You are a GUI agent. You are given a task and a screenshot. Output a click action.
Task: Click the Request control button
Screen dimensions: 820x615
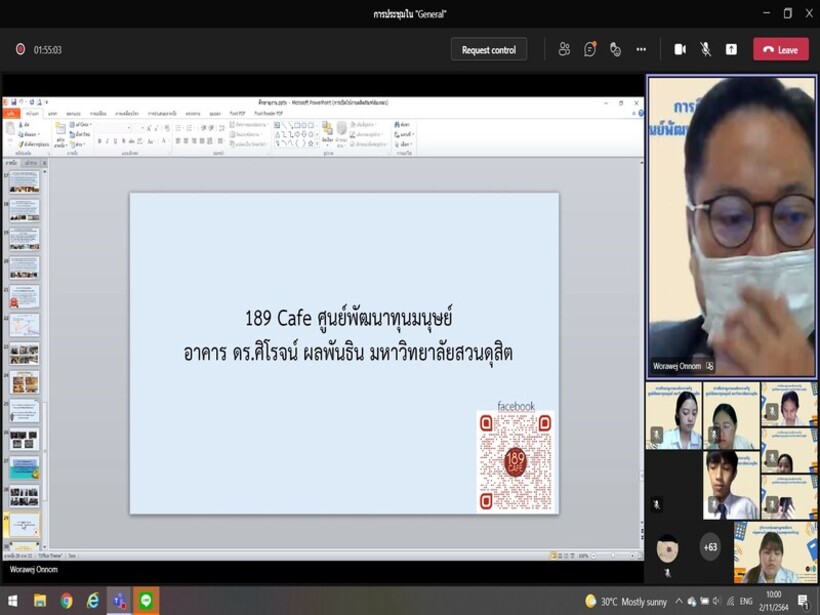(488, 50)
